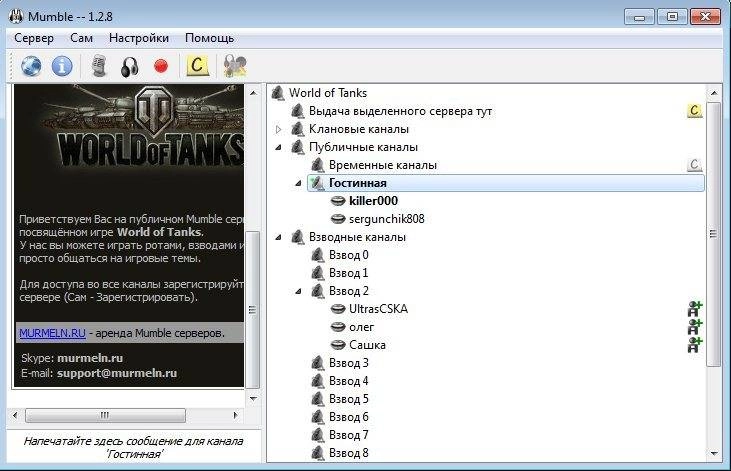Select the Взвод 7 channel
Image resolution: width=731 pixels, height=471 pixels.
[349, 435]
